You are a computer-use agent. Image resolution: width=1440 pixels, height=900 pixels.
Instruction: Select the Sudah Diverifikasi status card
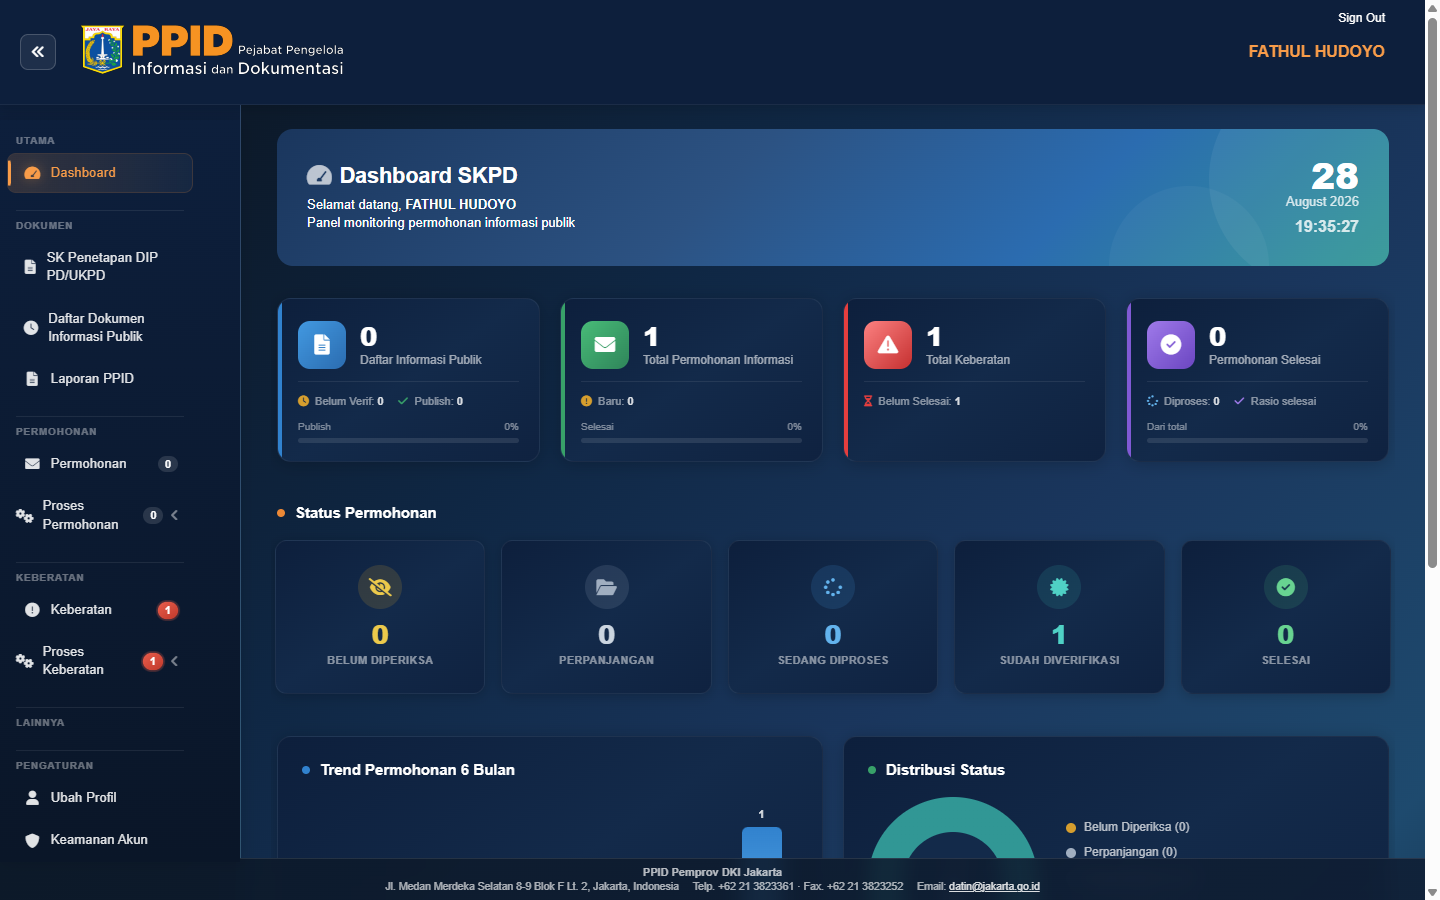[x=1059, y=617]
